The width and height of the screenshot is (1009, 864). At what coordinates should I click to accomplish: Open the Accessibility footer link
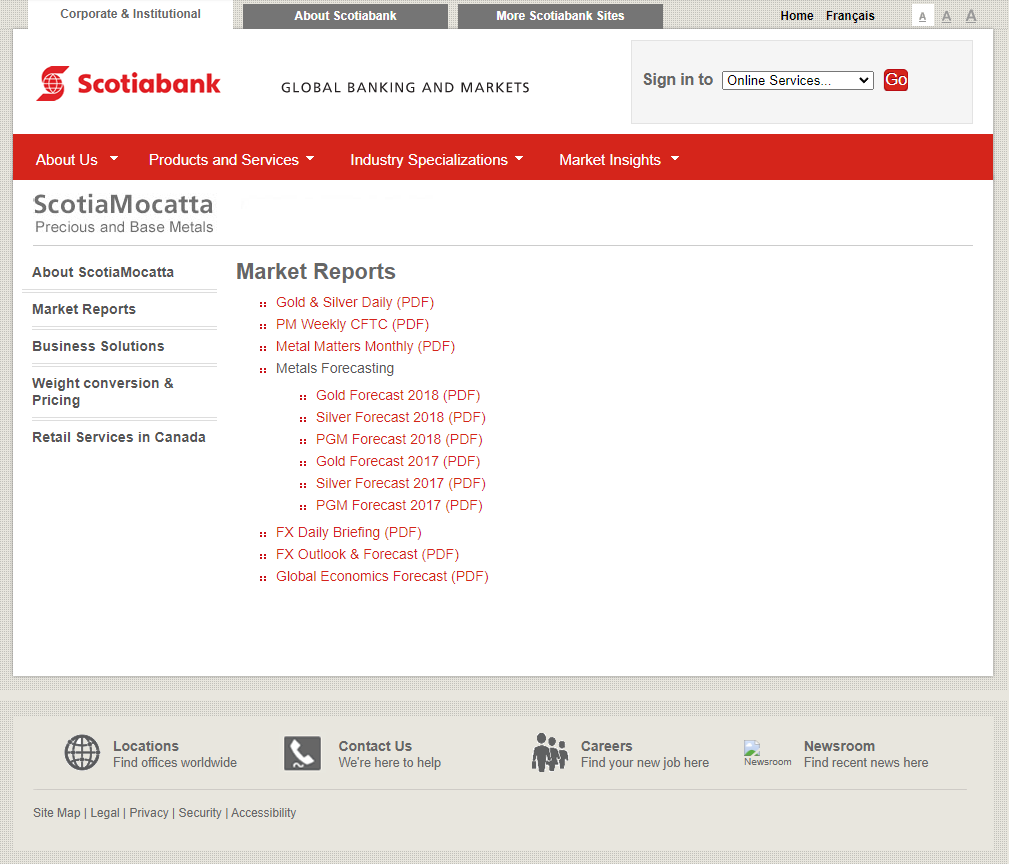tap(264, 813)
